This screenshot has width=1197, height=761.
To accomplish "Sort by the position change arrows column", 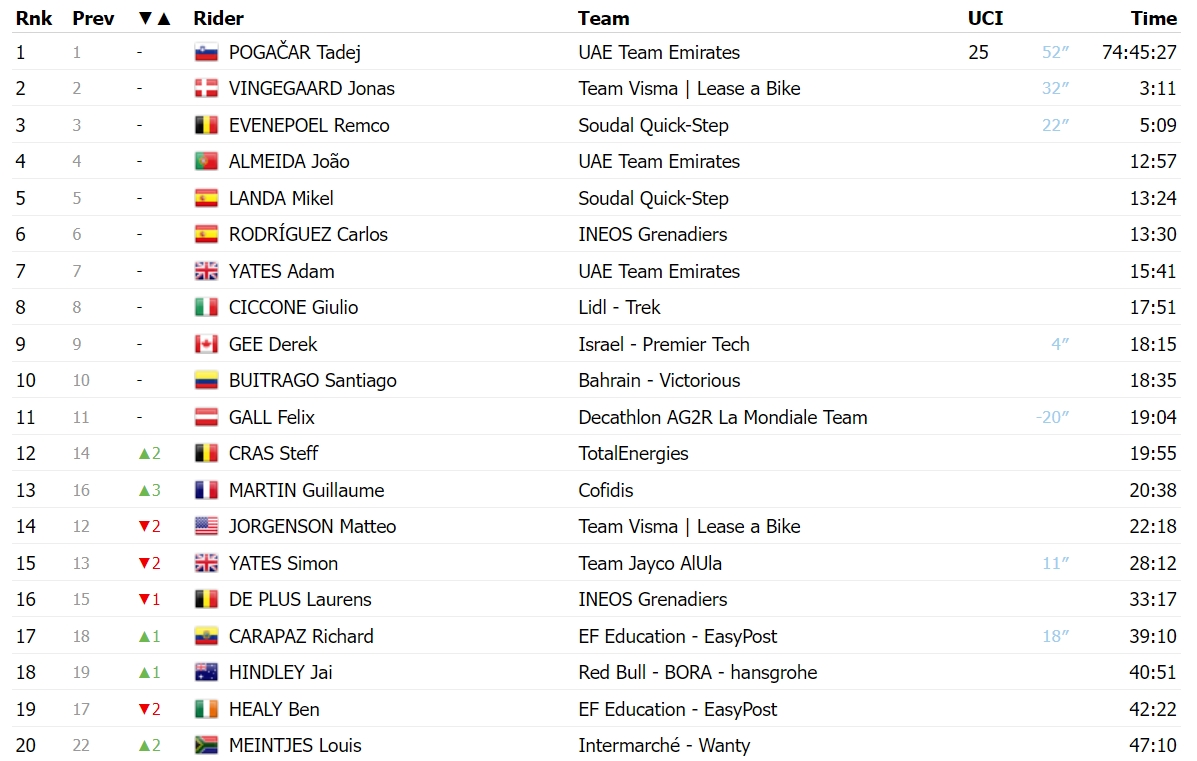I will click(x=154, y=18).
